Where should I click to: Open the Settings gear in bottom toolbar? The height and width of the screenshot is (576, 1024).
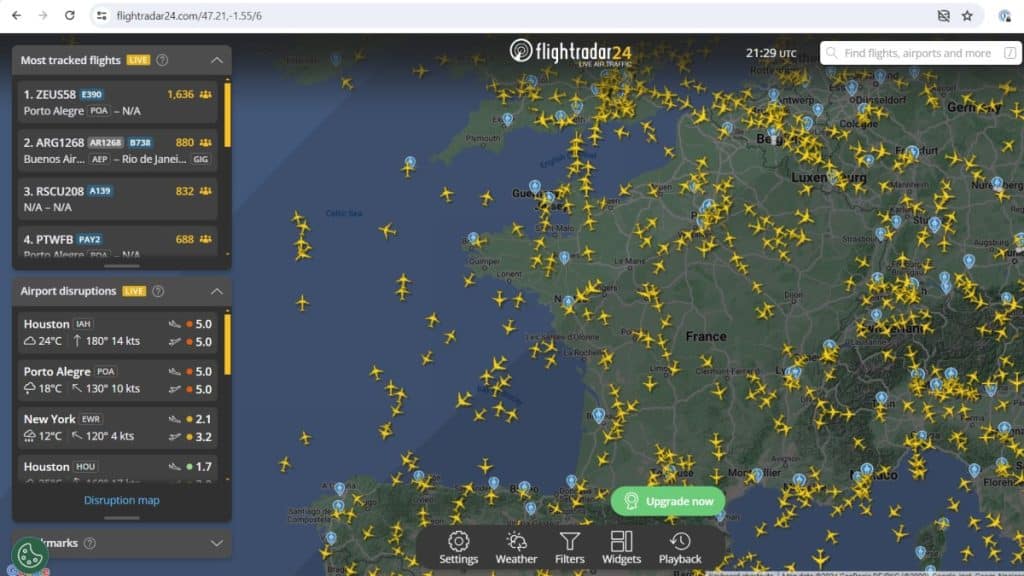click(458, 547)
